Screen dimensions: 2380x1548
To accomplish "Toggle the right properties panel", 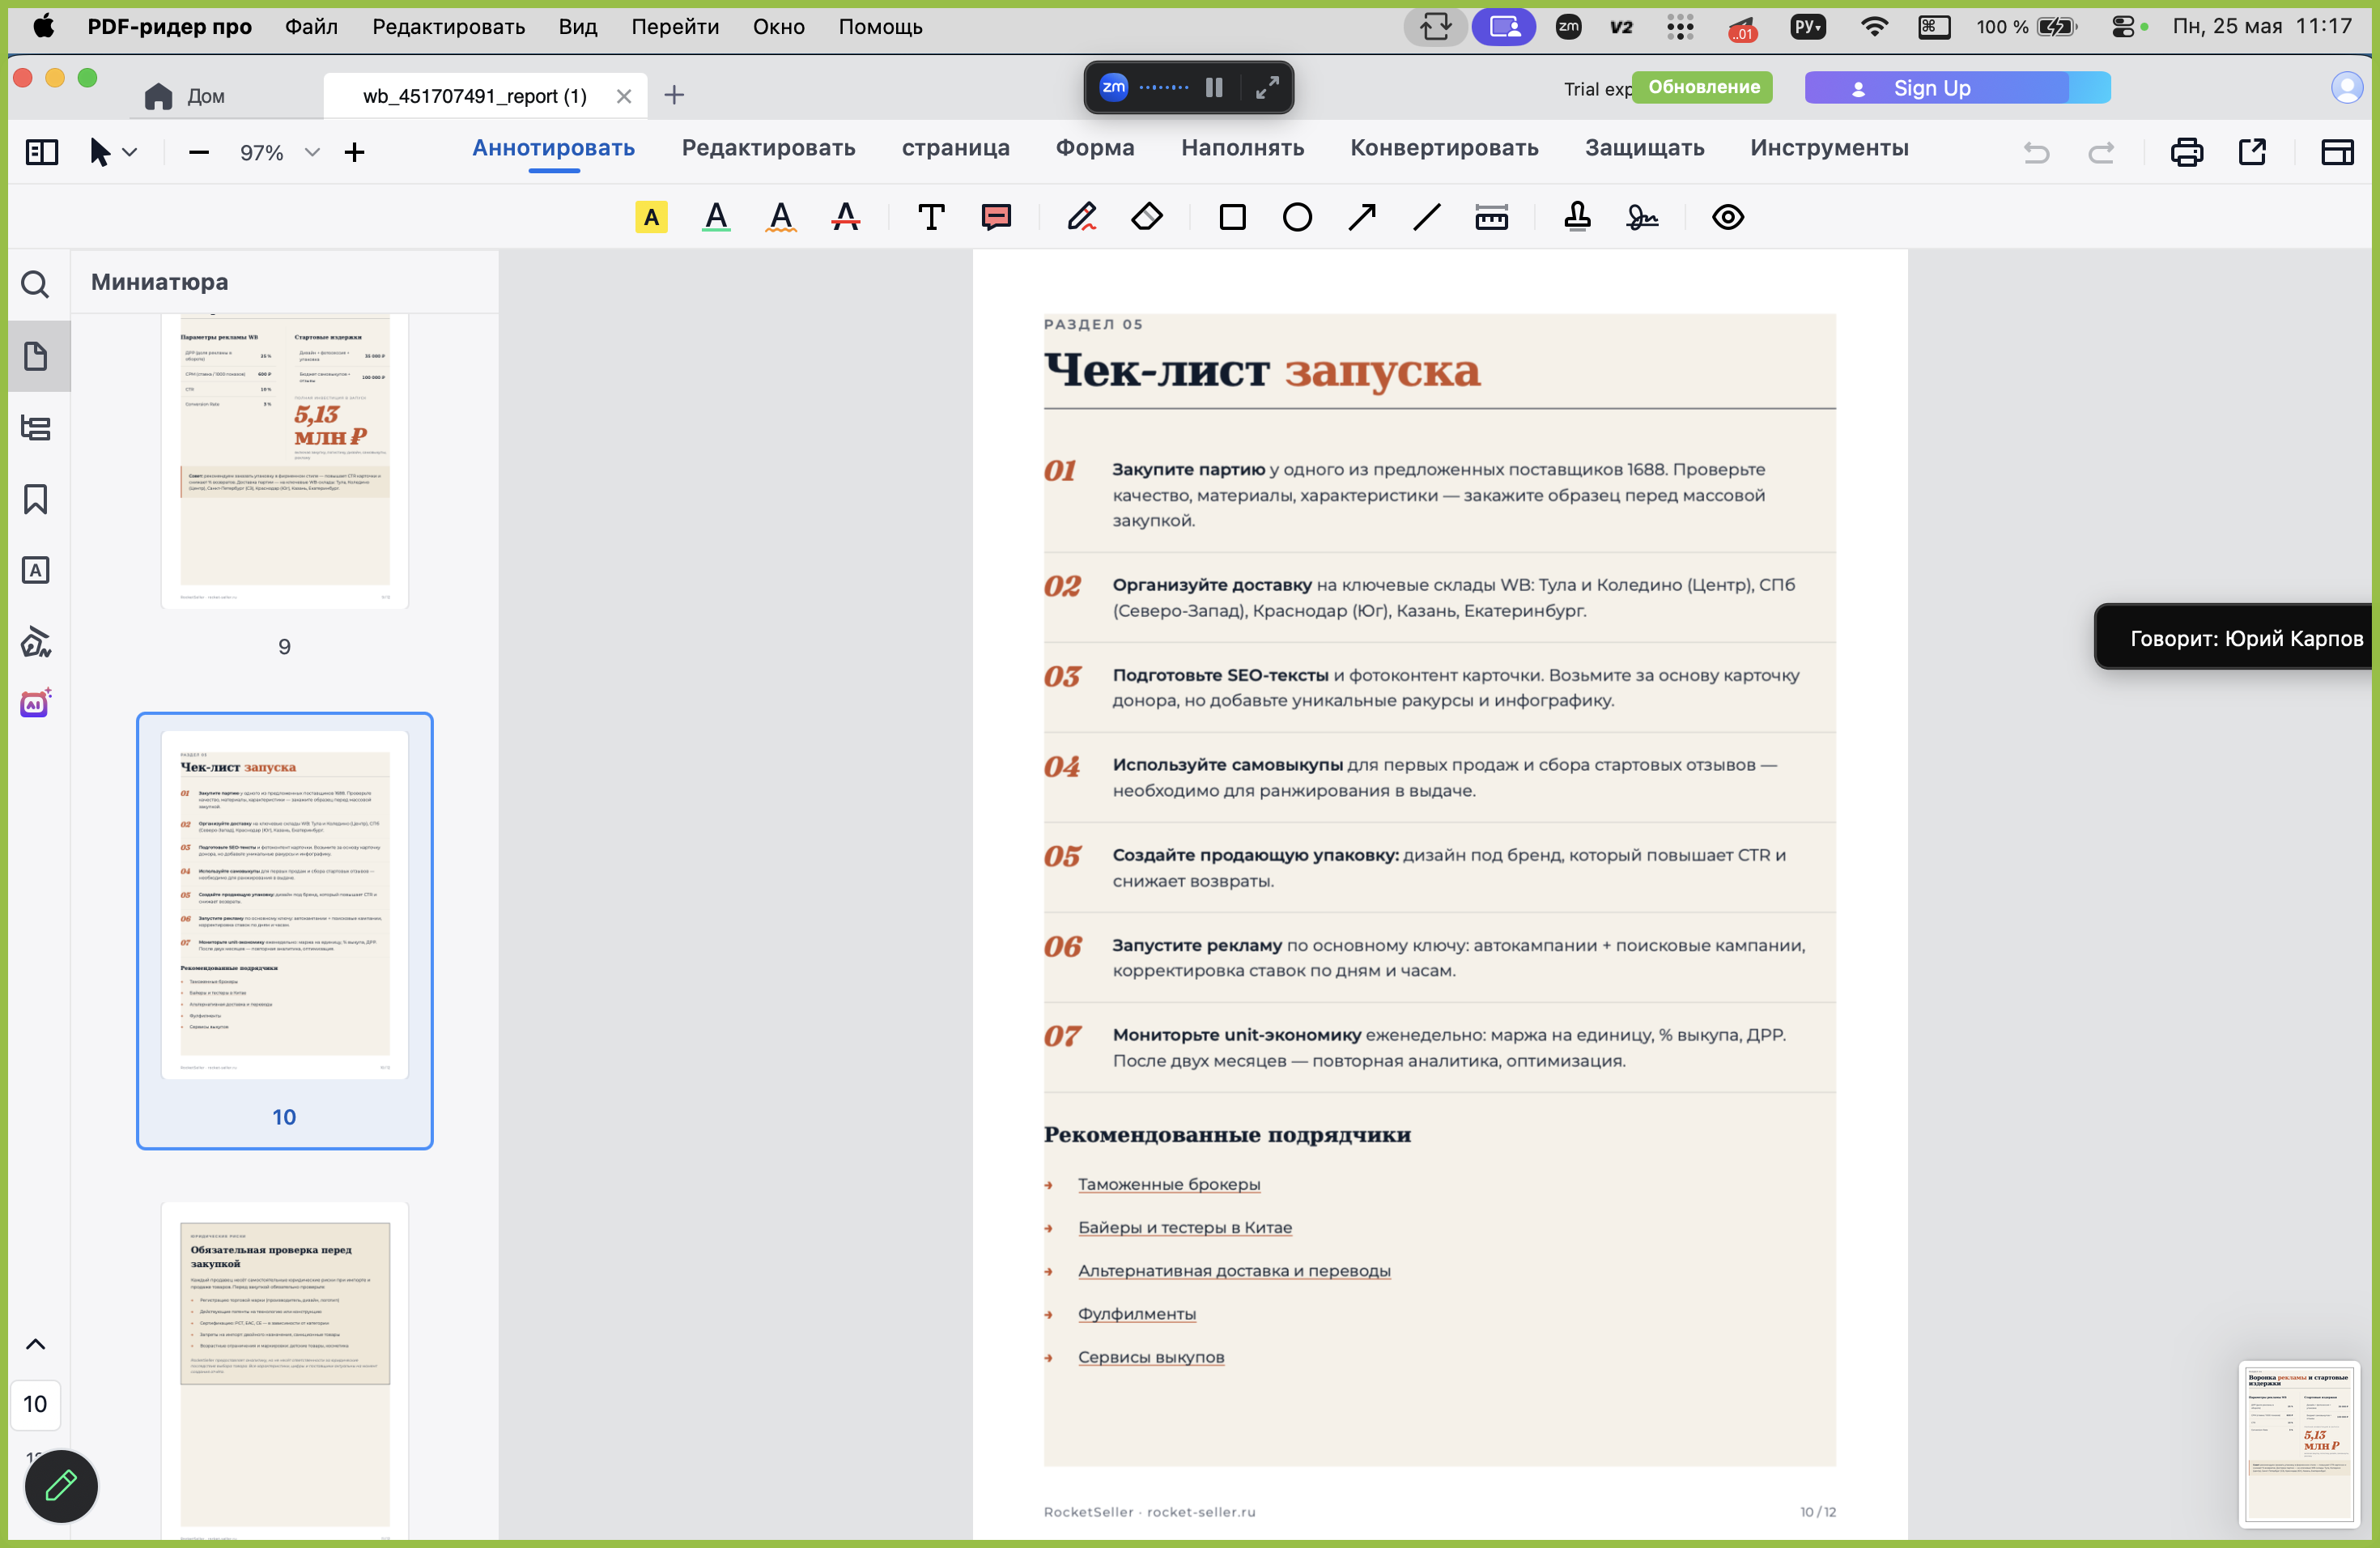I will click(x=2337, y=152).
